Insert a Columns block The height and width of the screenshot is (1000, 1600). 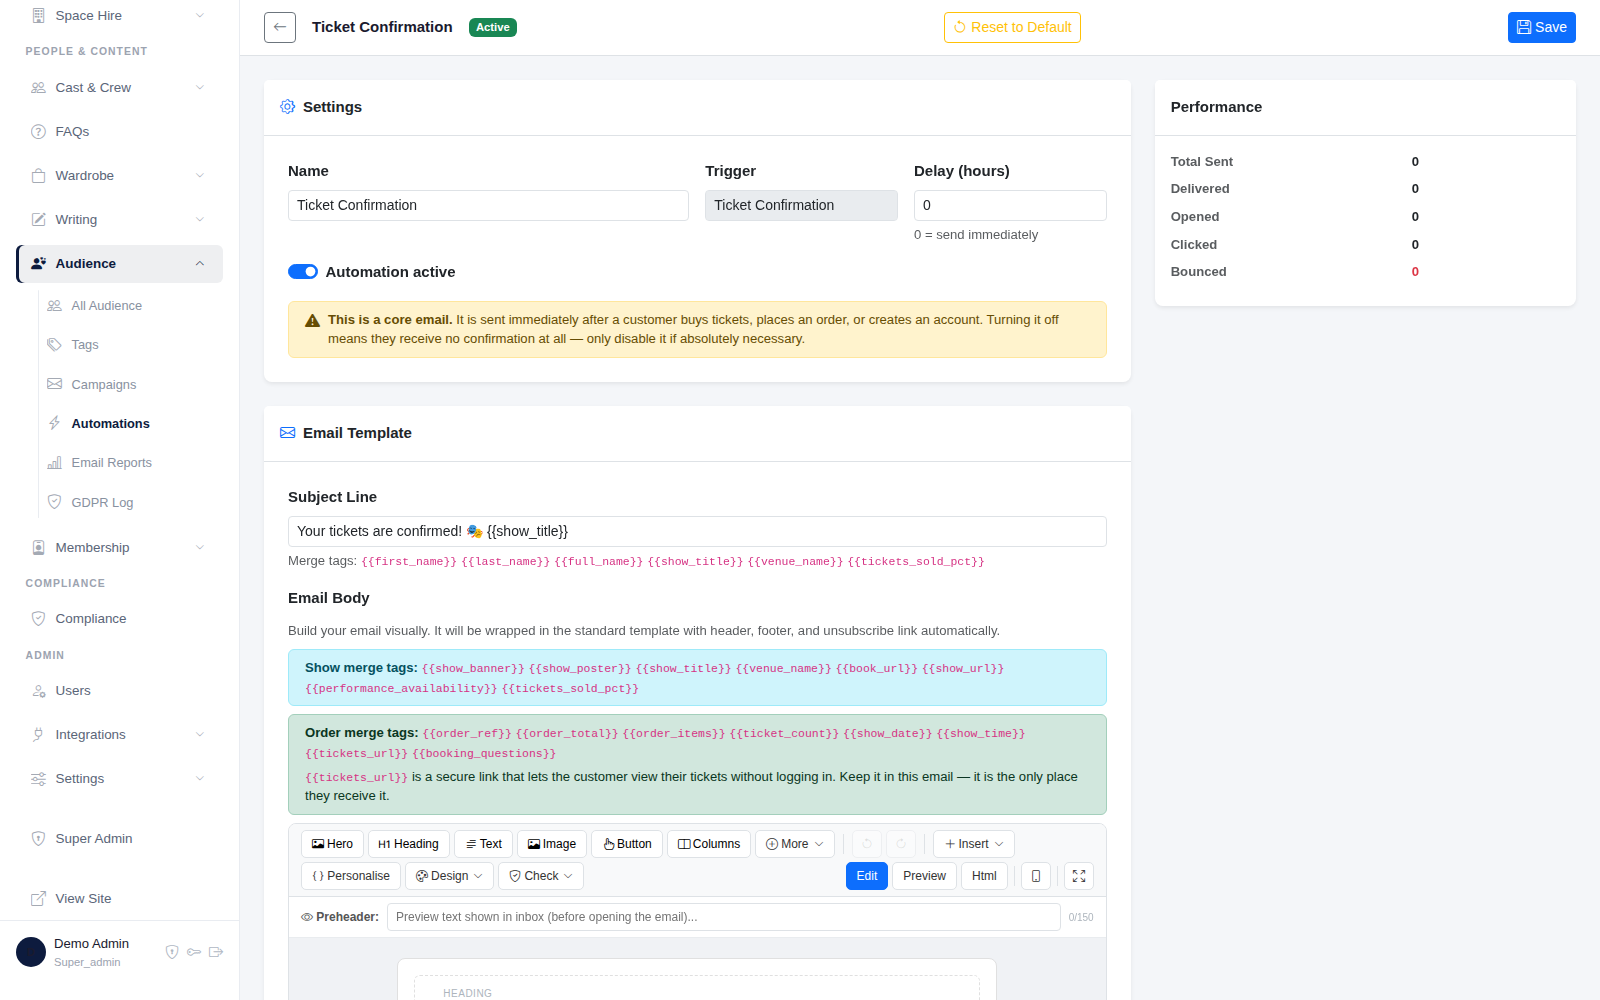(x=709, y=844)
